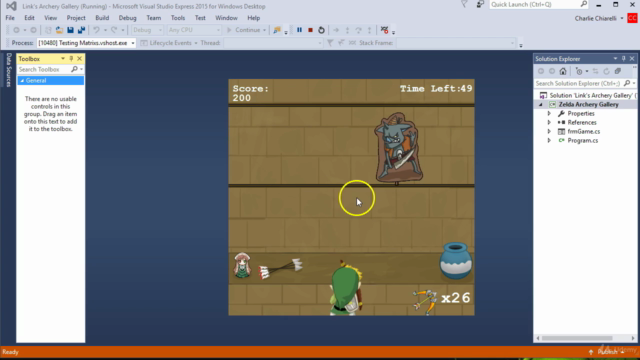Open the Continue button dropdown arrow

[264, 30]
